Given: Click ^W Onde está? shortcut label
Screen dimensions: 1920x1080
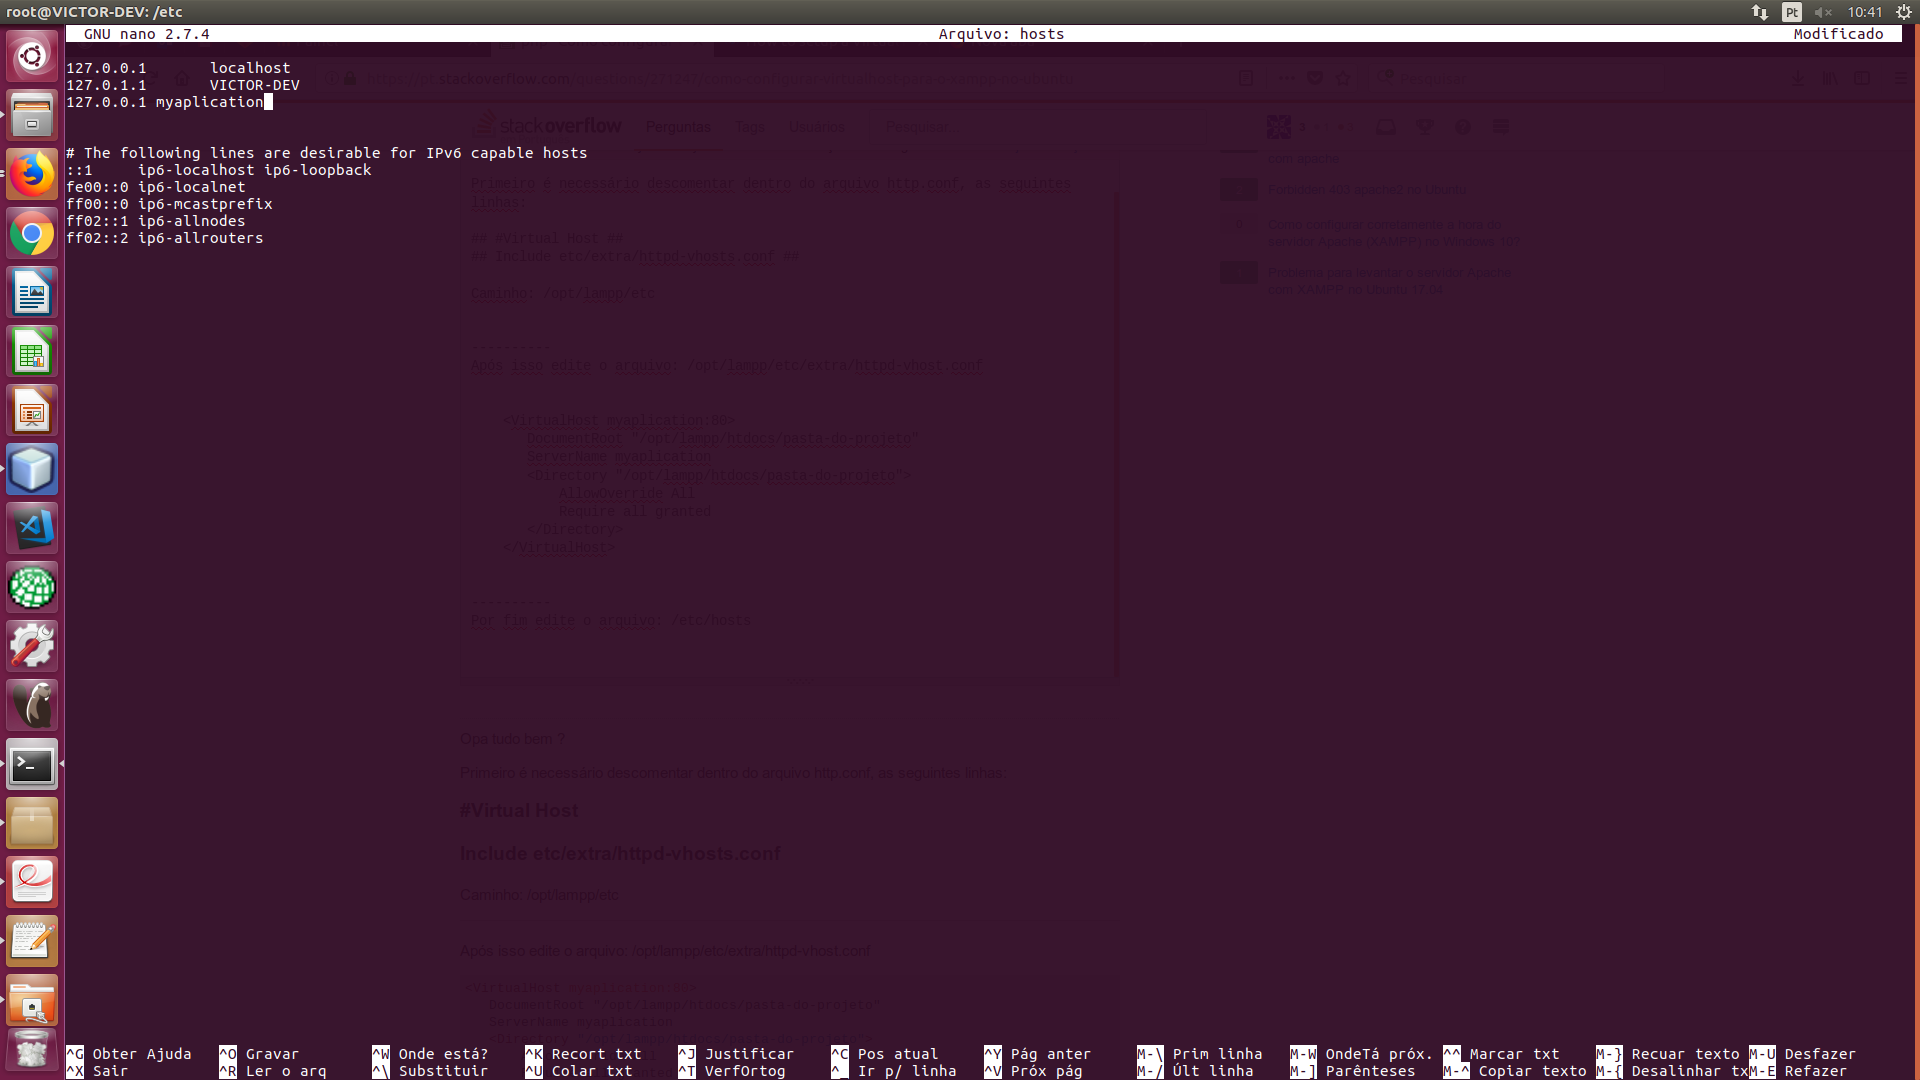Looking at the screenshot, I should tap(430, 1054).
